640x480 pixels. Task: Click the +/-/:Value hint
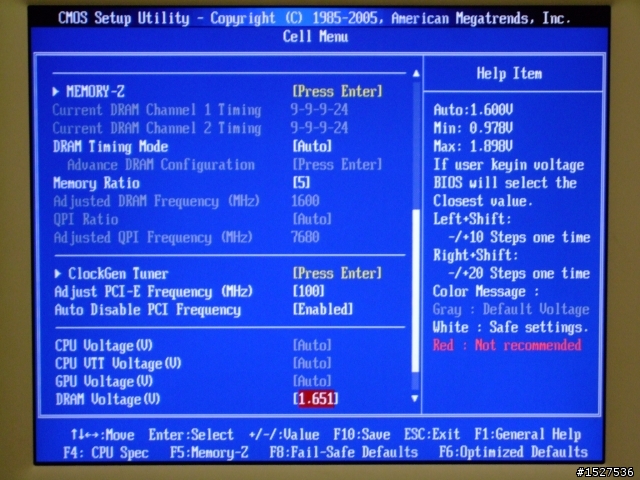[x=284, y=434]
